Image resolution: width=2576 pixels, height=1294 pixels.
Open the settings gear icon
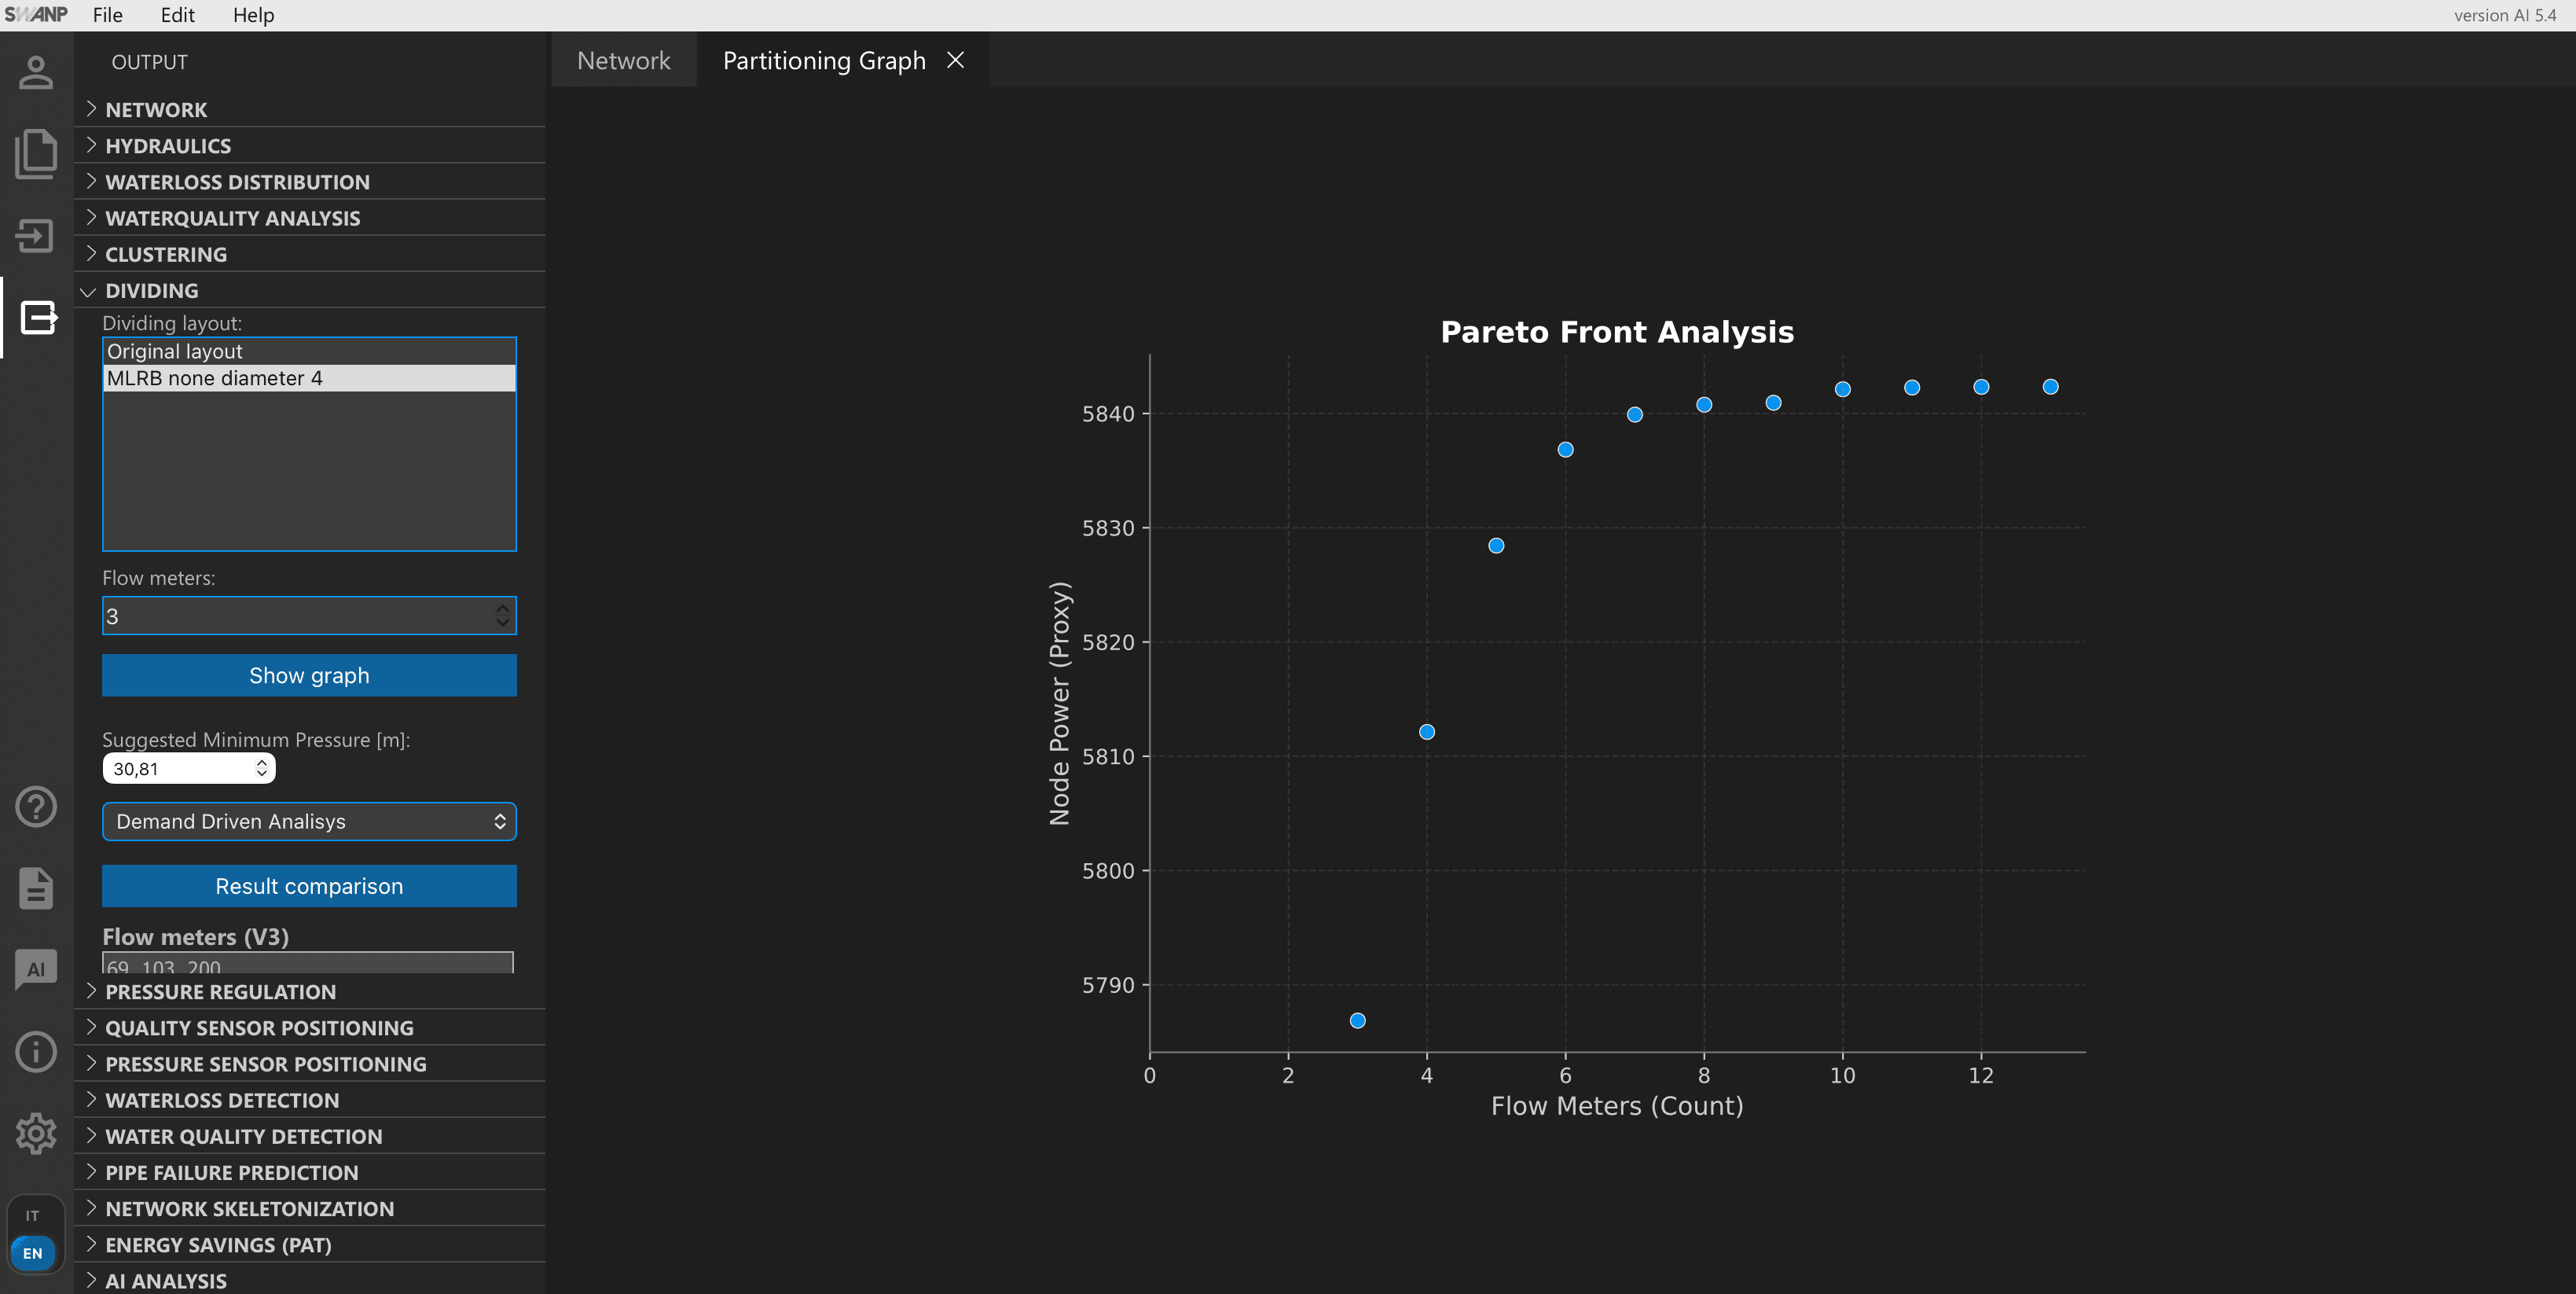coord(36,1133)
